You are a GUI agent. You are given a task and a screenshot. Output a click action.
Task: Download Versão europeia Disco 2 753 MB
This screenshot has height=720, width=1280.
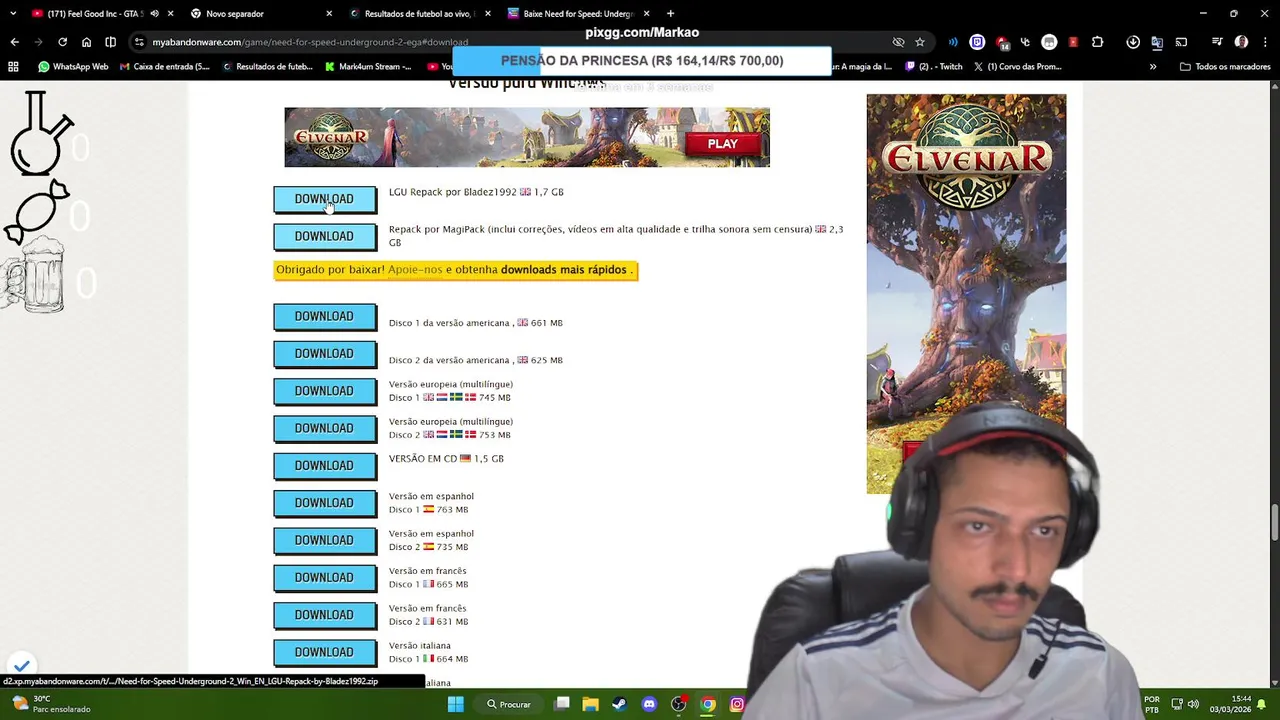click(x=324, y=428)
